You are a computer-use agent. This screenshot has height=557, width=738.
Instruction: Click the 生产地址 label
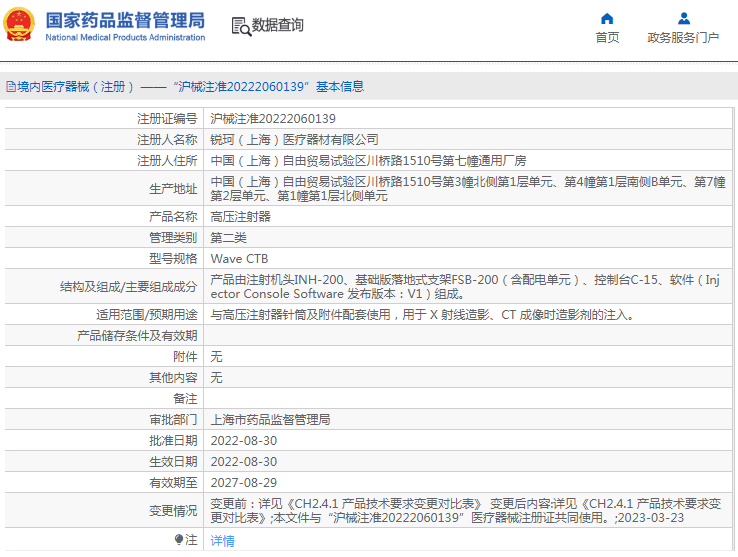pyautogui.click(x=173, y=189)
